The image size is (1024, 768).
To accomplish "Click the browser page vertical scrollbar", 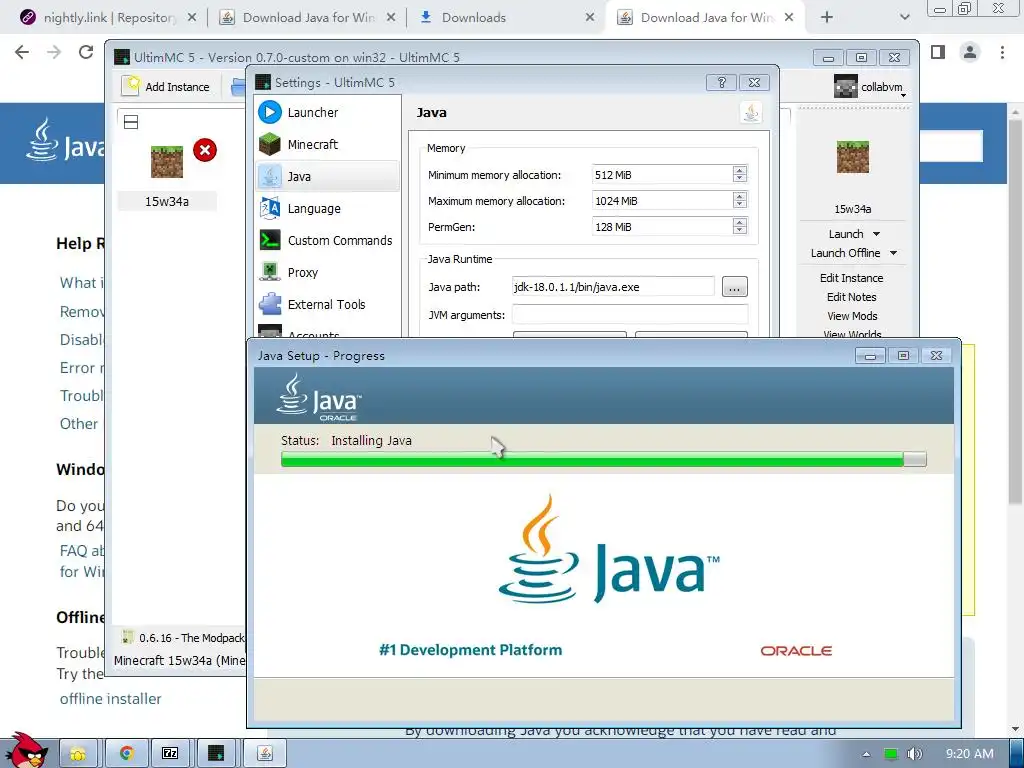I will pyautogui.click(x=1016, y=313).
